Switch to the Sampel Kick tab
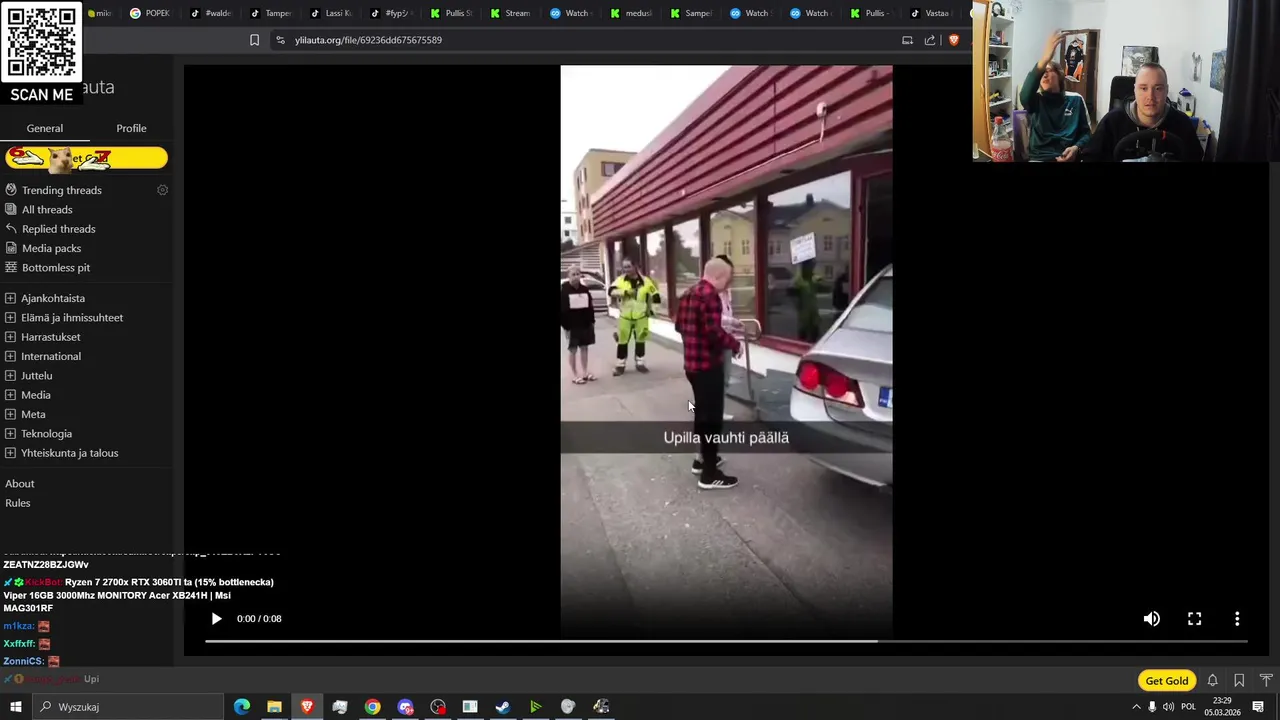 (692, 13)
